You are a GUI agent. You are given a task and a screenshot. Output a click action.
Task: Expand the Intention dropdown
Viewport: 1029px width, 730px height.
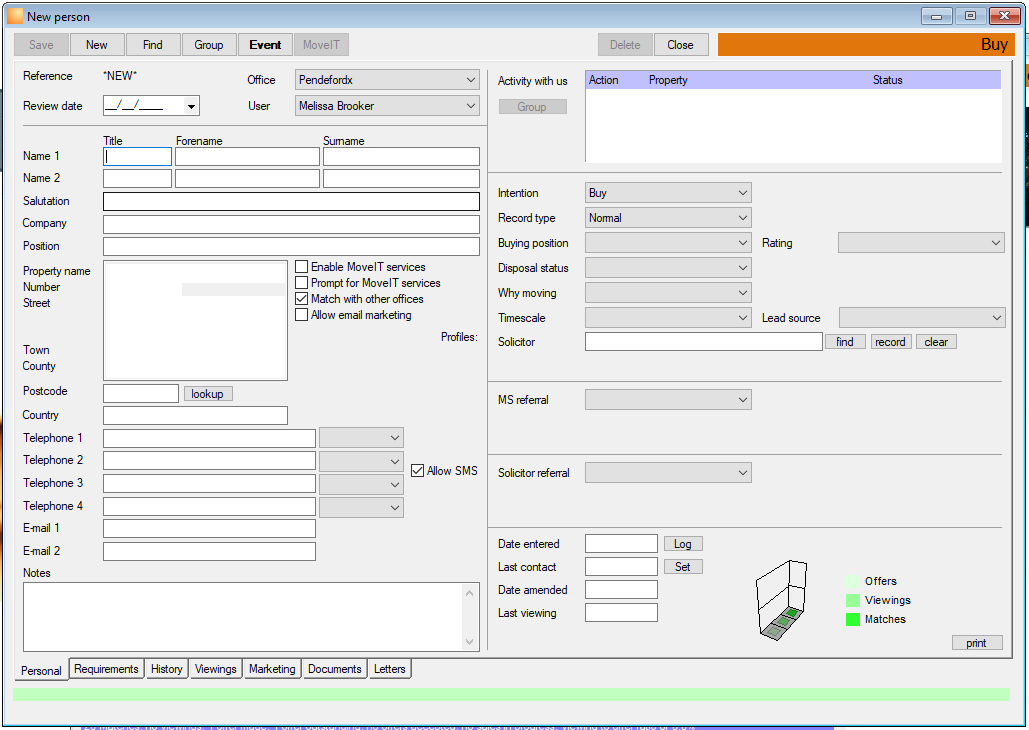pyautogui.click(x=668, y=193)
